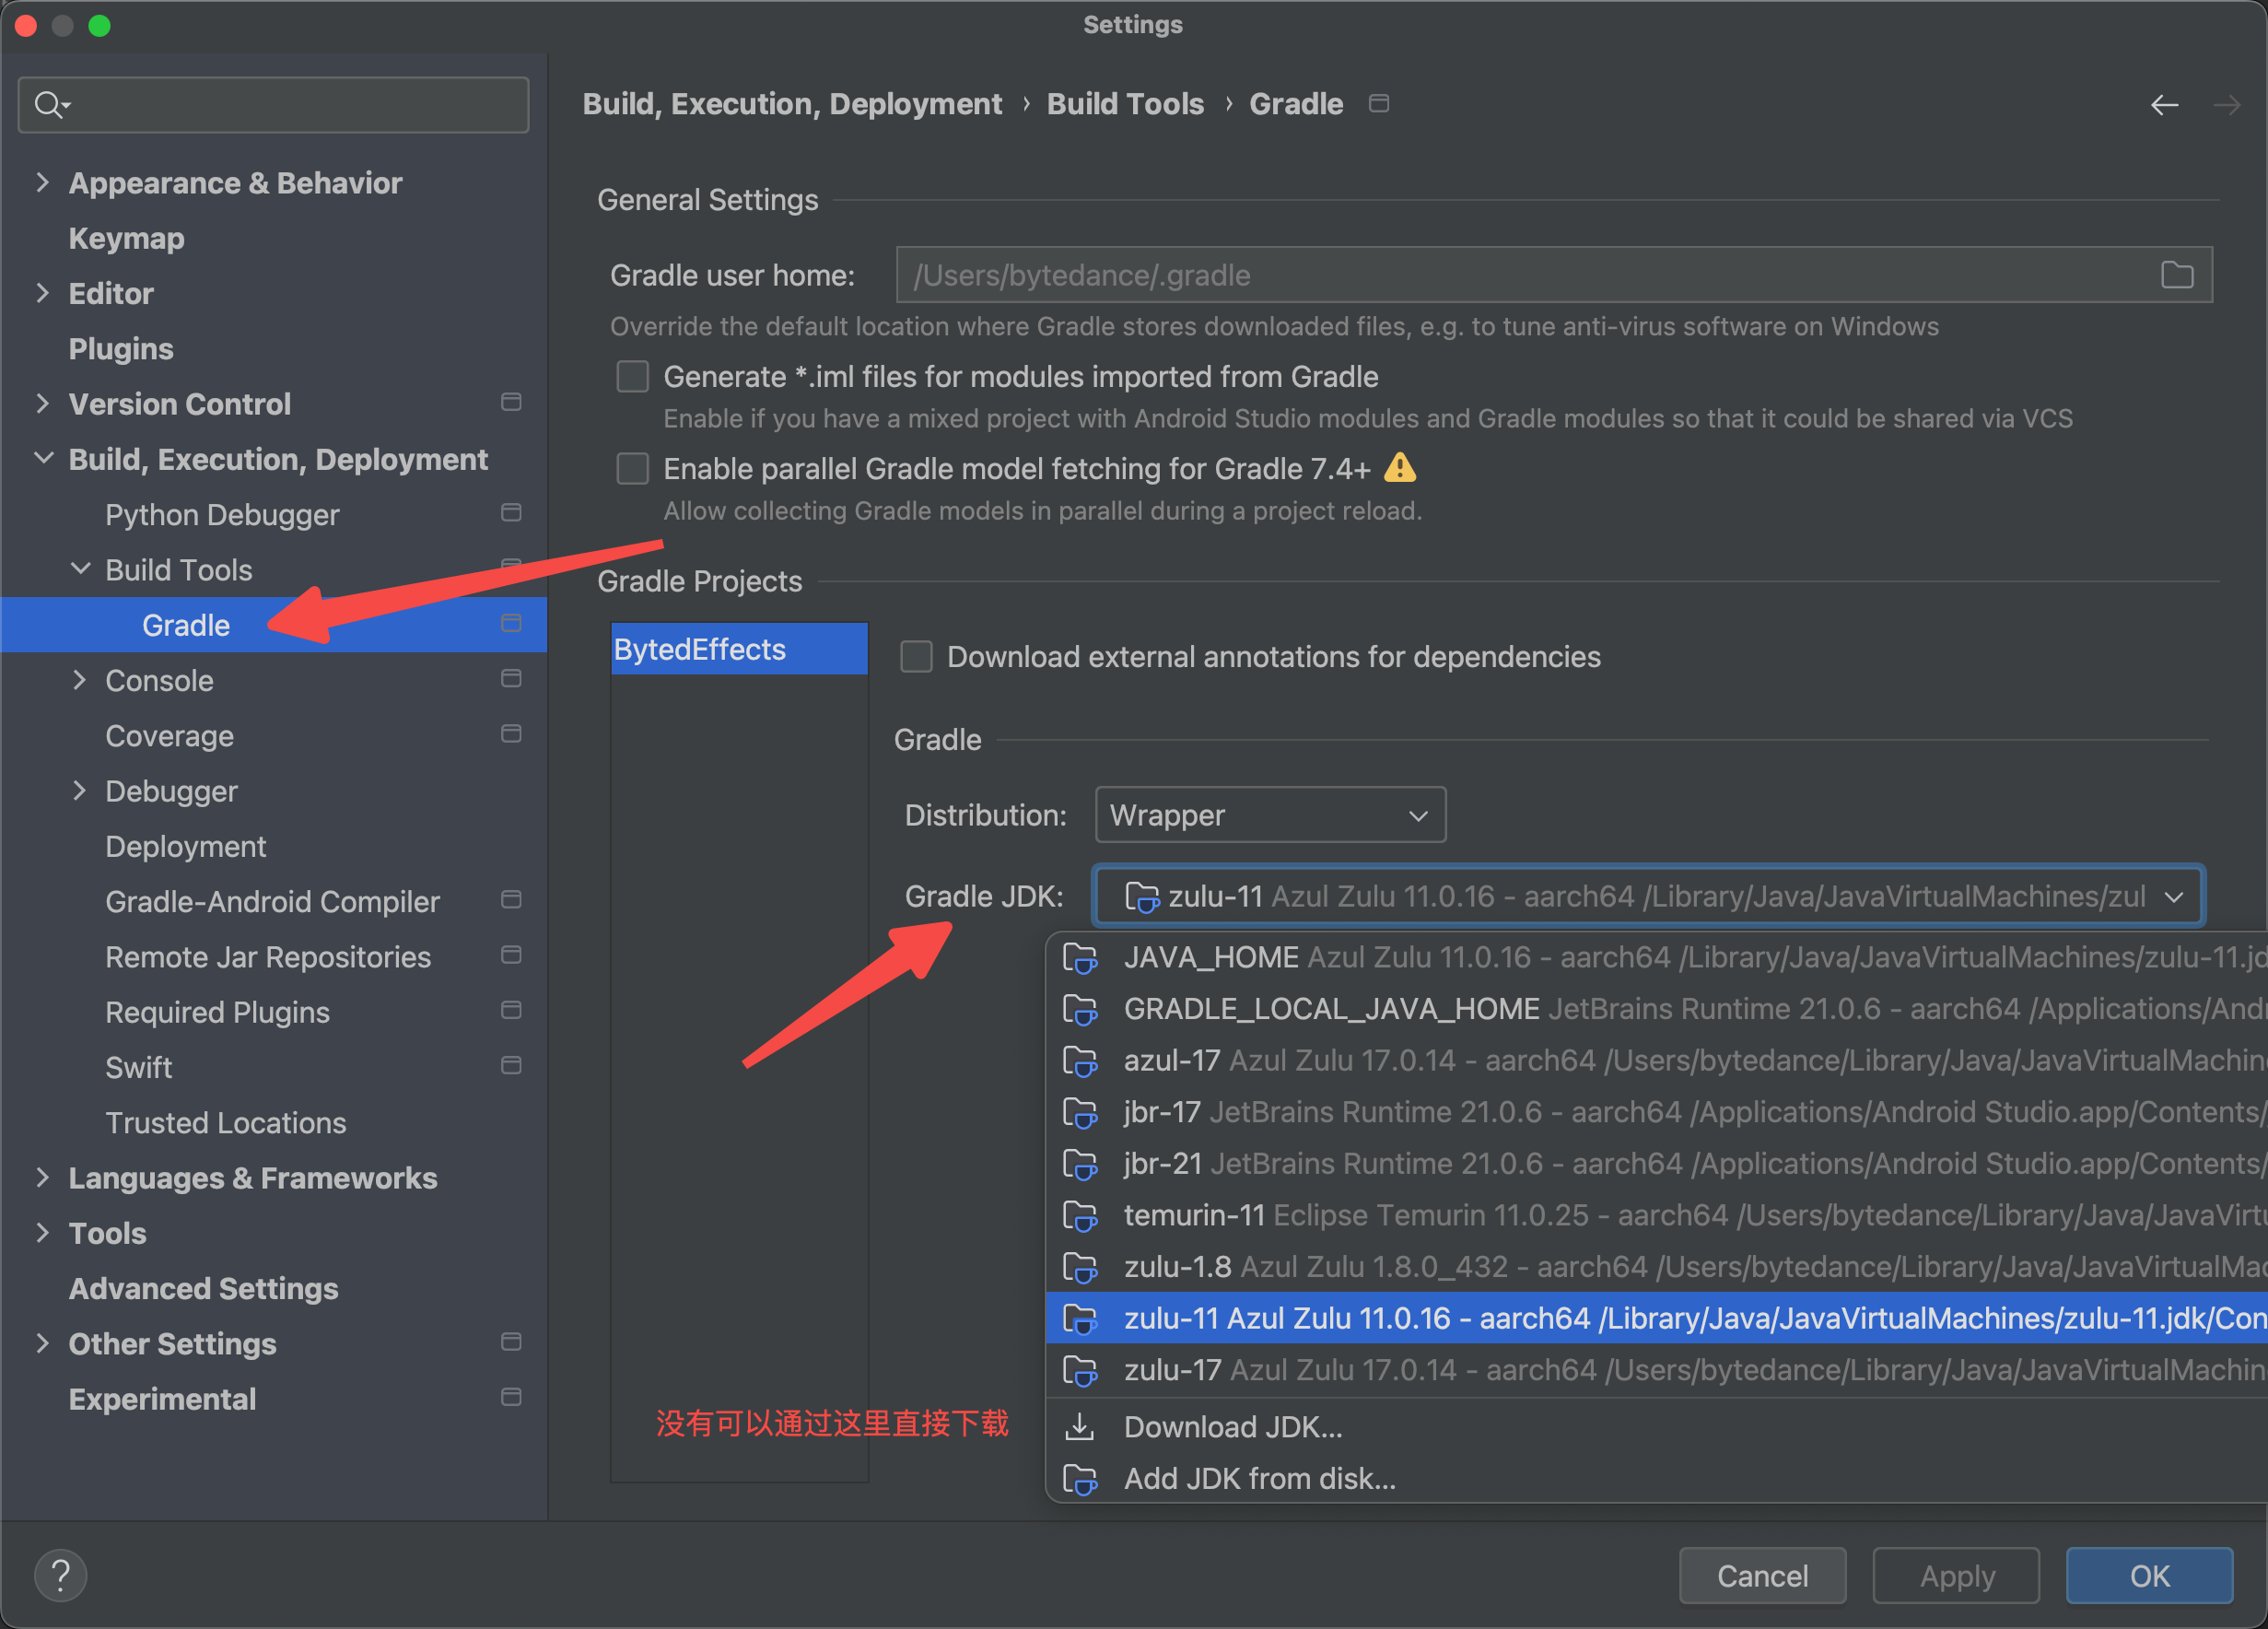Viewport: 2268px width, 1629px height.
Task: Open the Distribution Wrapper dropdown
Action: point(1270,815)
